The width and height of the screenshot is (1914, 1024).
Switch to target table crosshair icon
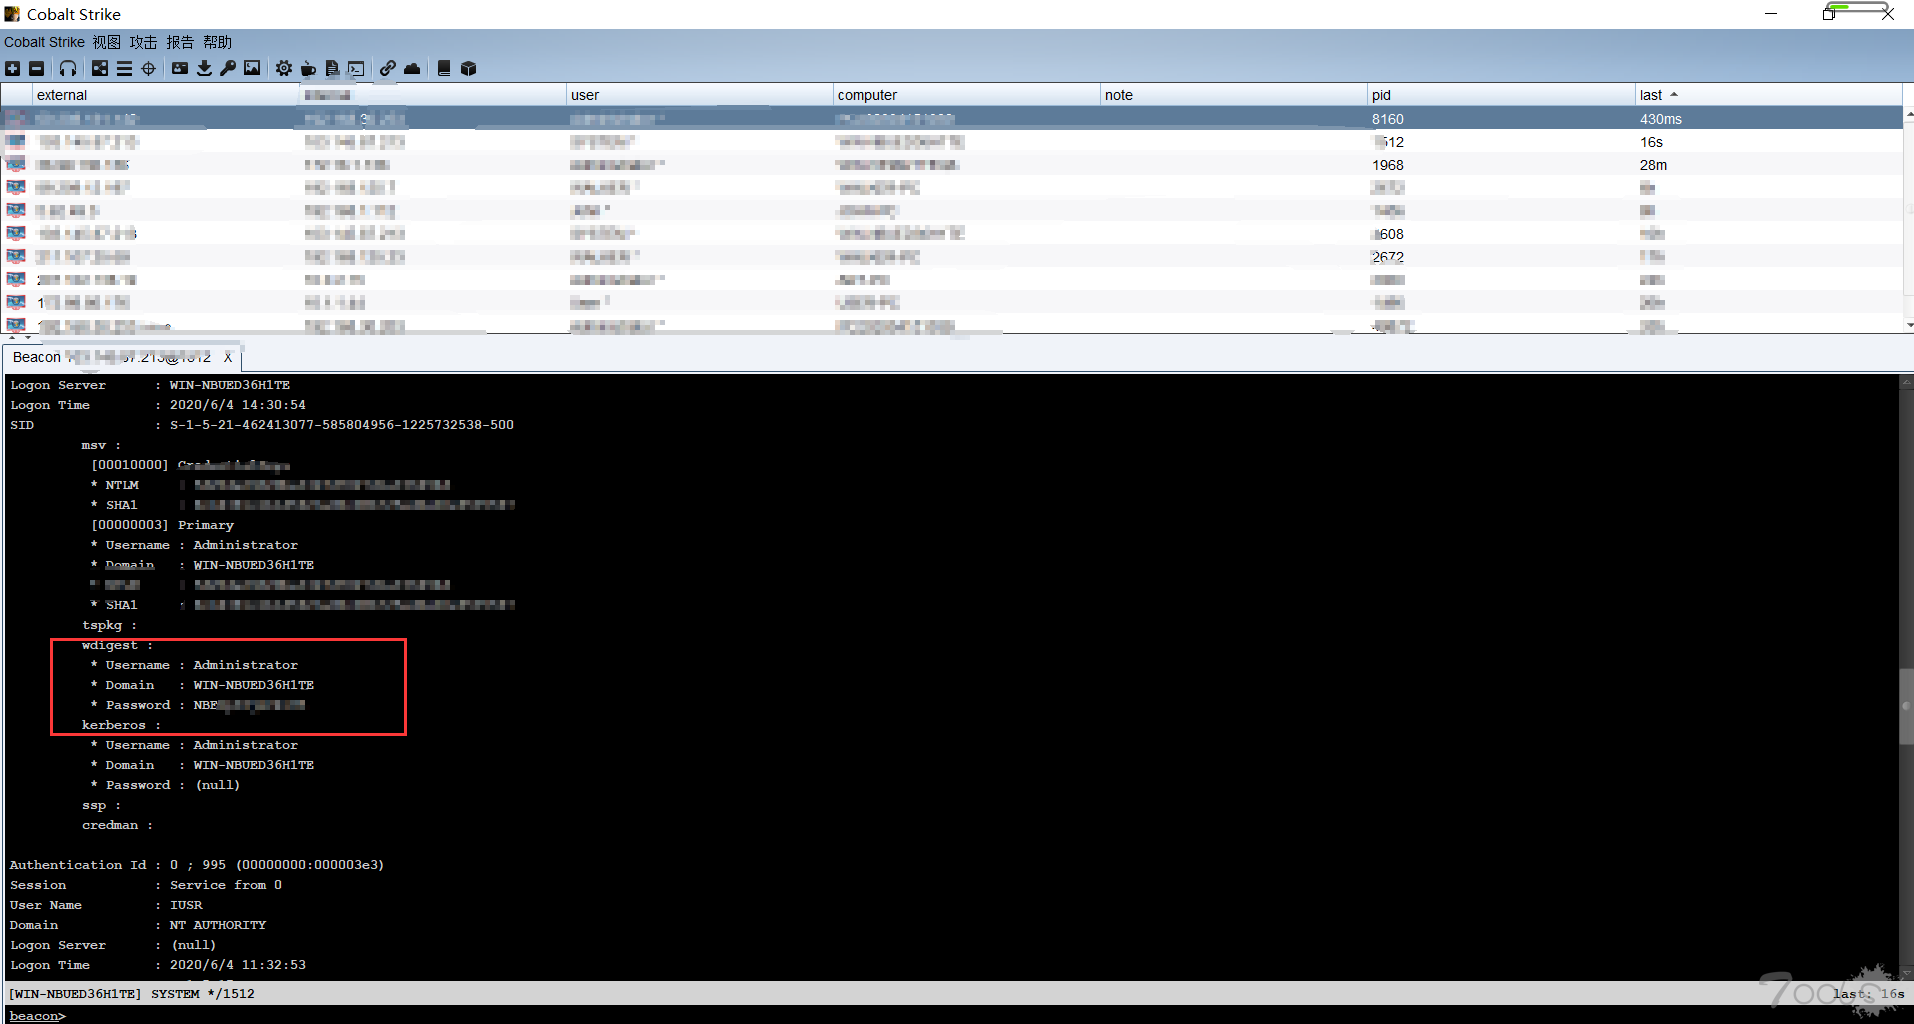click(149, 69)
